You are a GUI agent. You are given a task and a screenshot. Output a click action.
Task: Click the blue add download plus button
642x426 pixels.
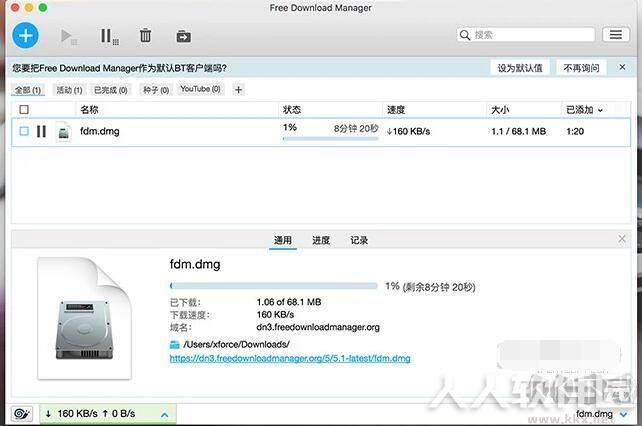pyautogui.click(x=25, y=35)
